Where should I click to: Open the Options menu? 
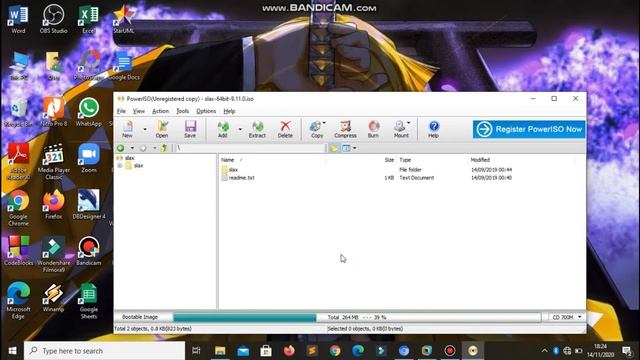point(206,111)
